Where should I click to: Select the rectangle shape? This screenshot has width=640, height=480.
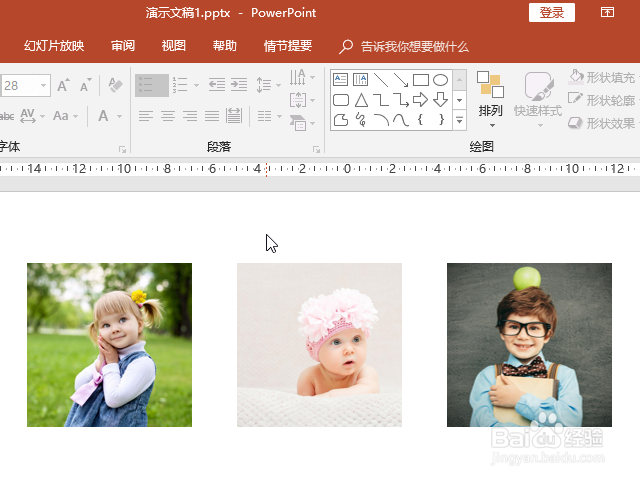coord(420,80)
